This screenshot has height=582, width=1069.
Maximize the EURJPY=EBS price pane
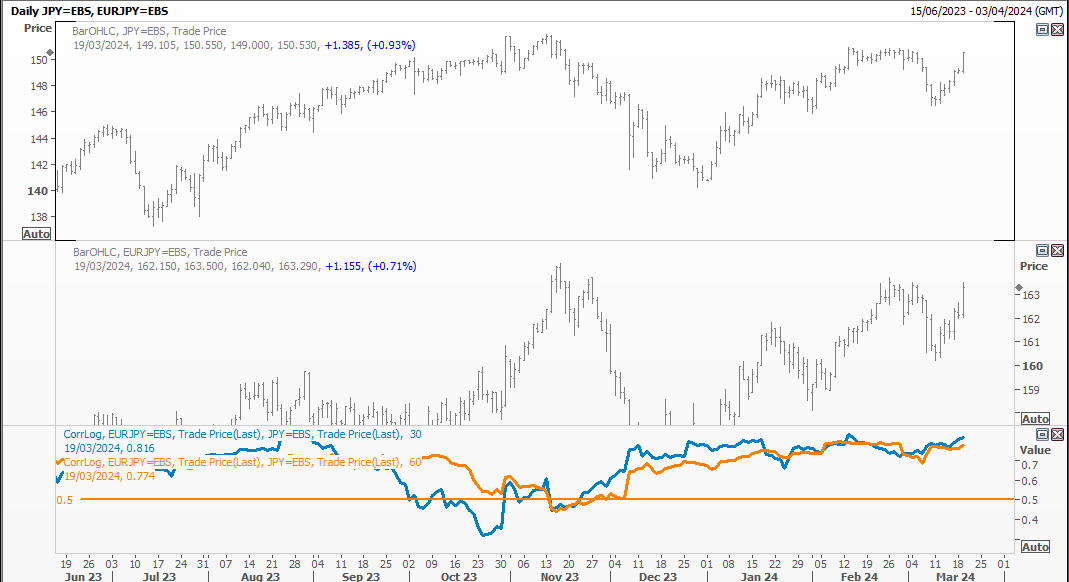tap(1042, 250)
